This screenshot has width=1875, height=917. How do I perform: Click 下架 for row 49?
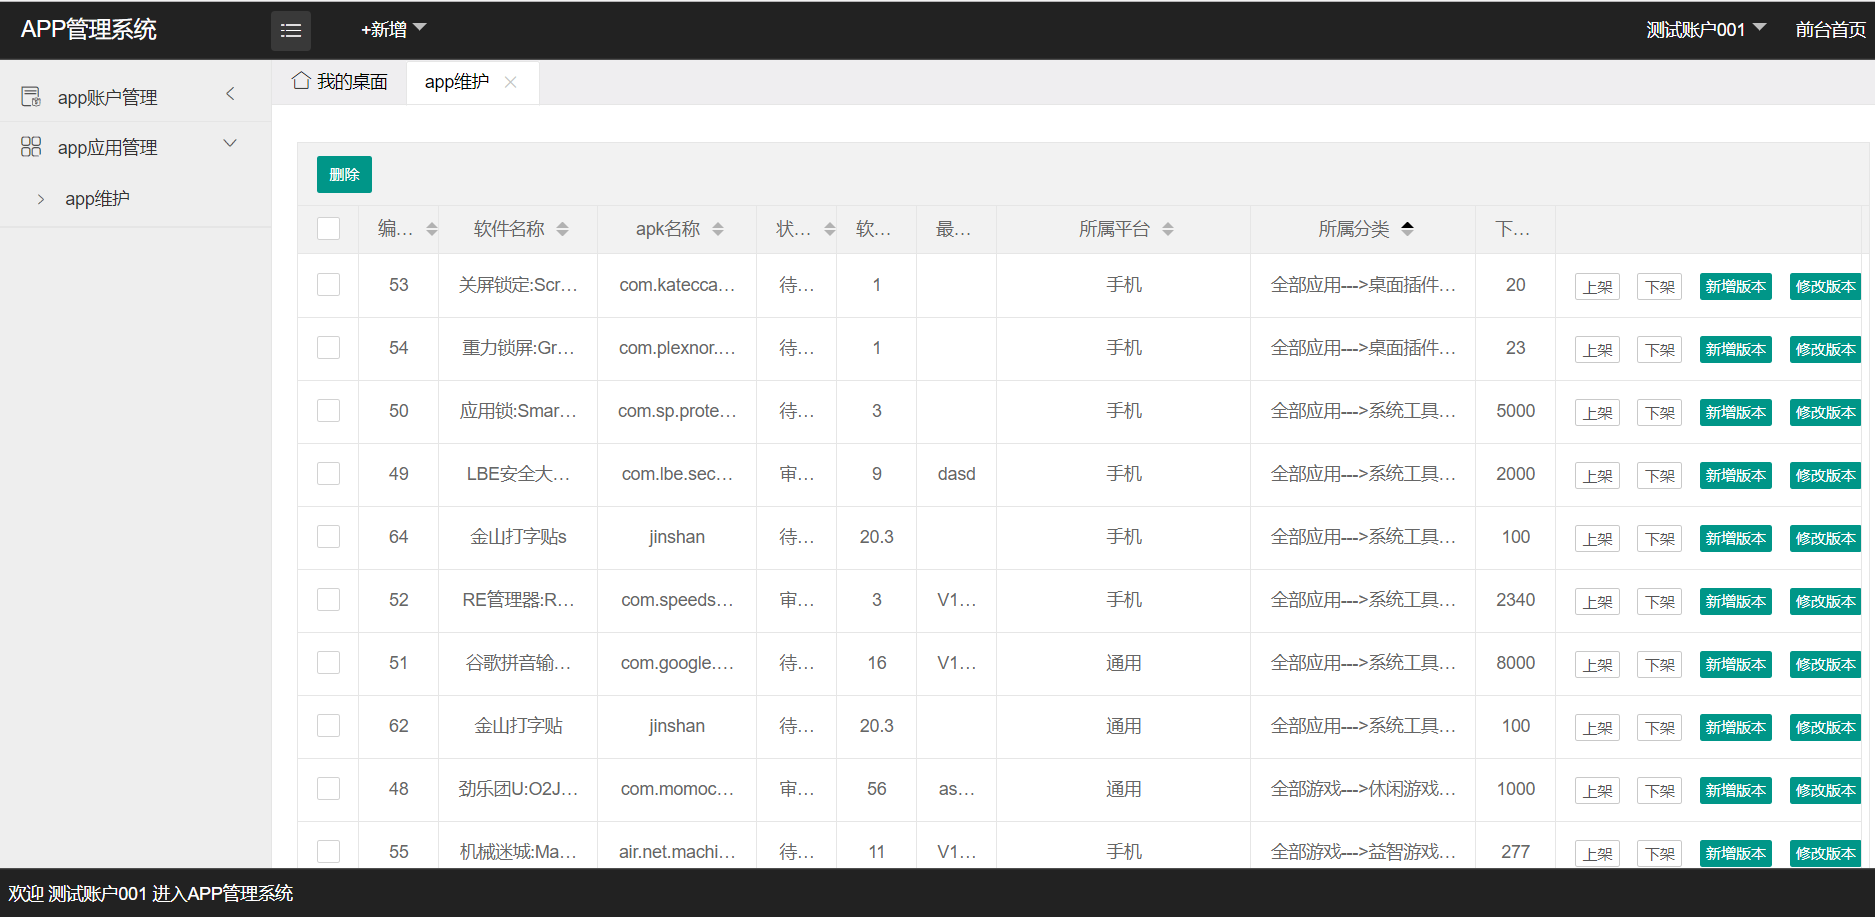(1660, 476)
